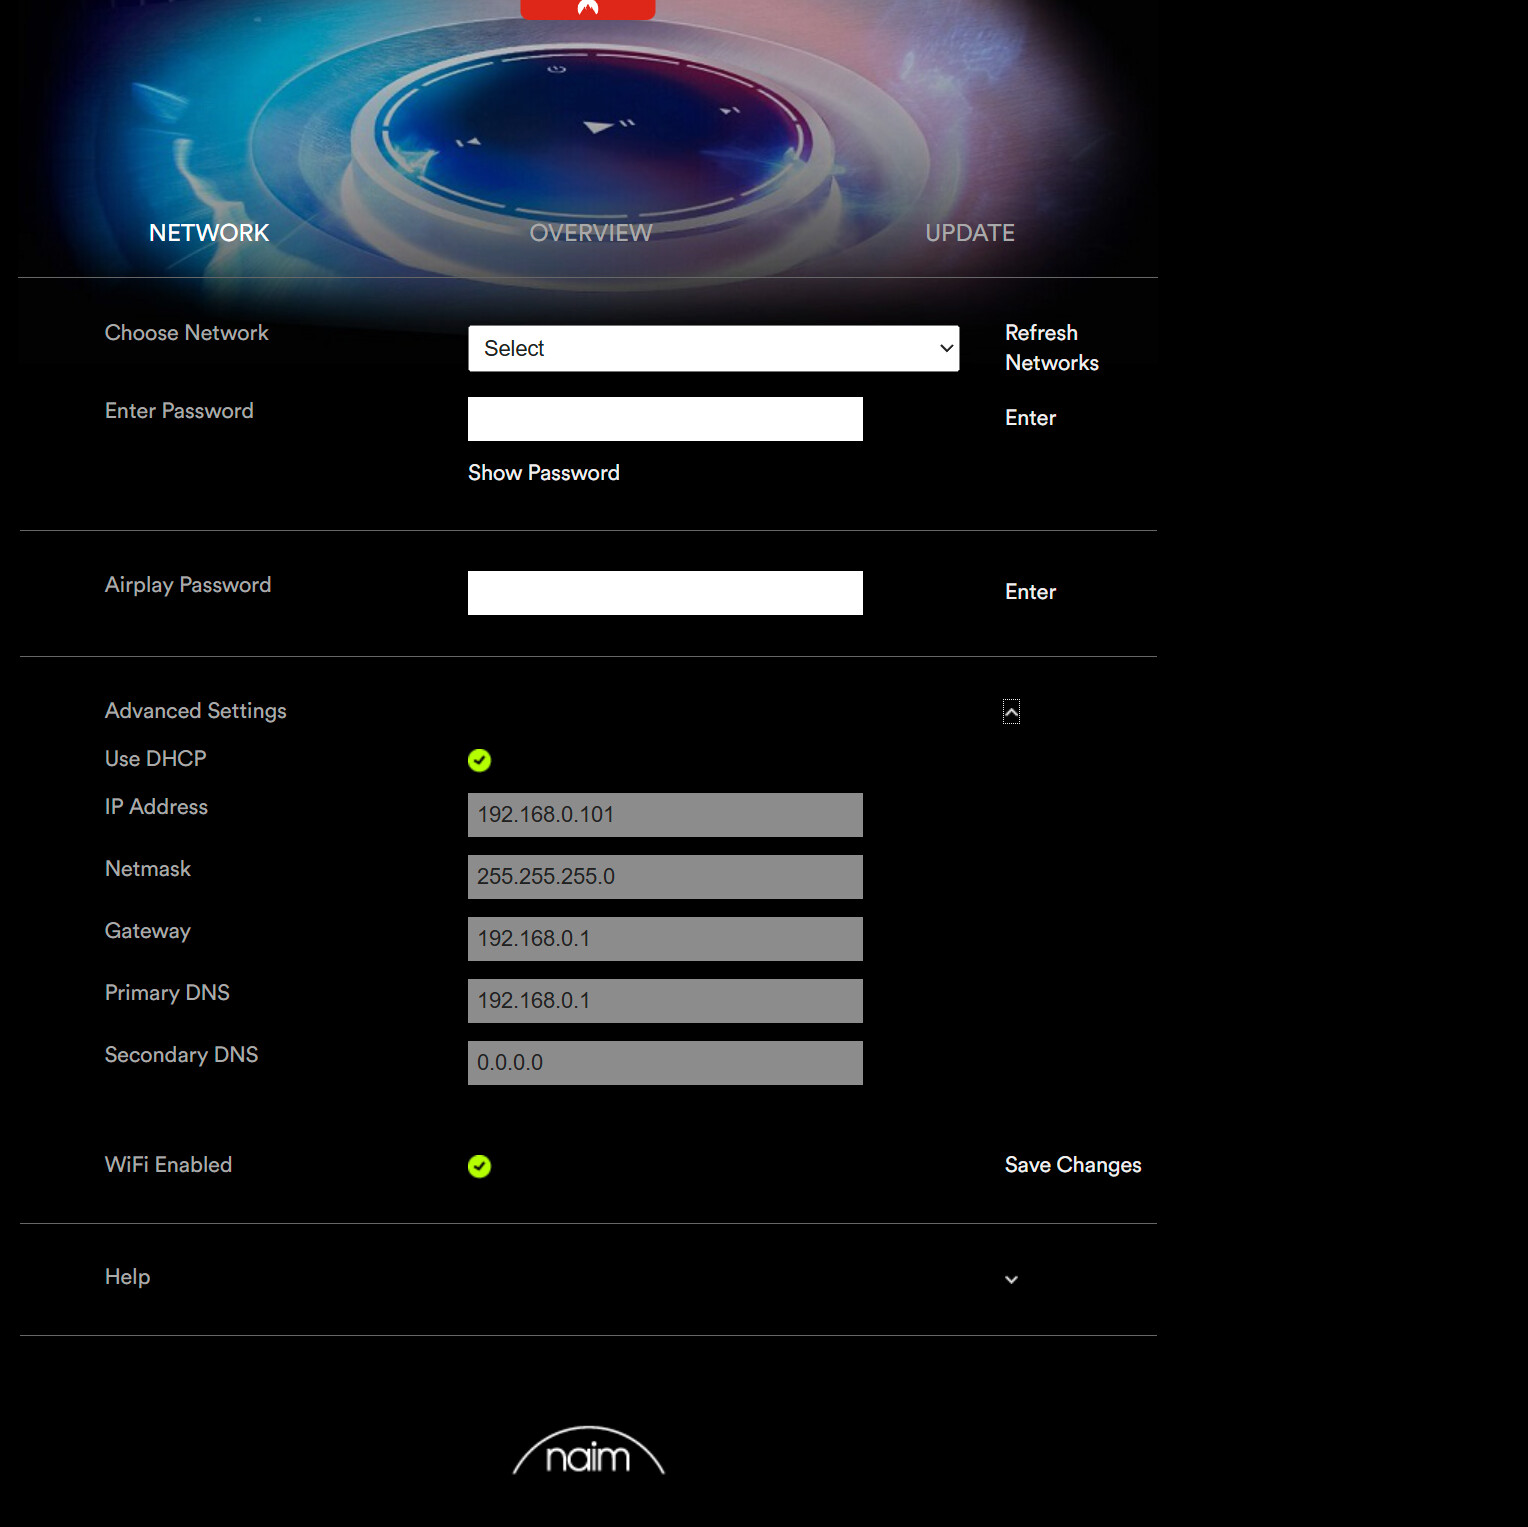
Task: Click the Airplay Password input field
Action: 665,593
